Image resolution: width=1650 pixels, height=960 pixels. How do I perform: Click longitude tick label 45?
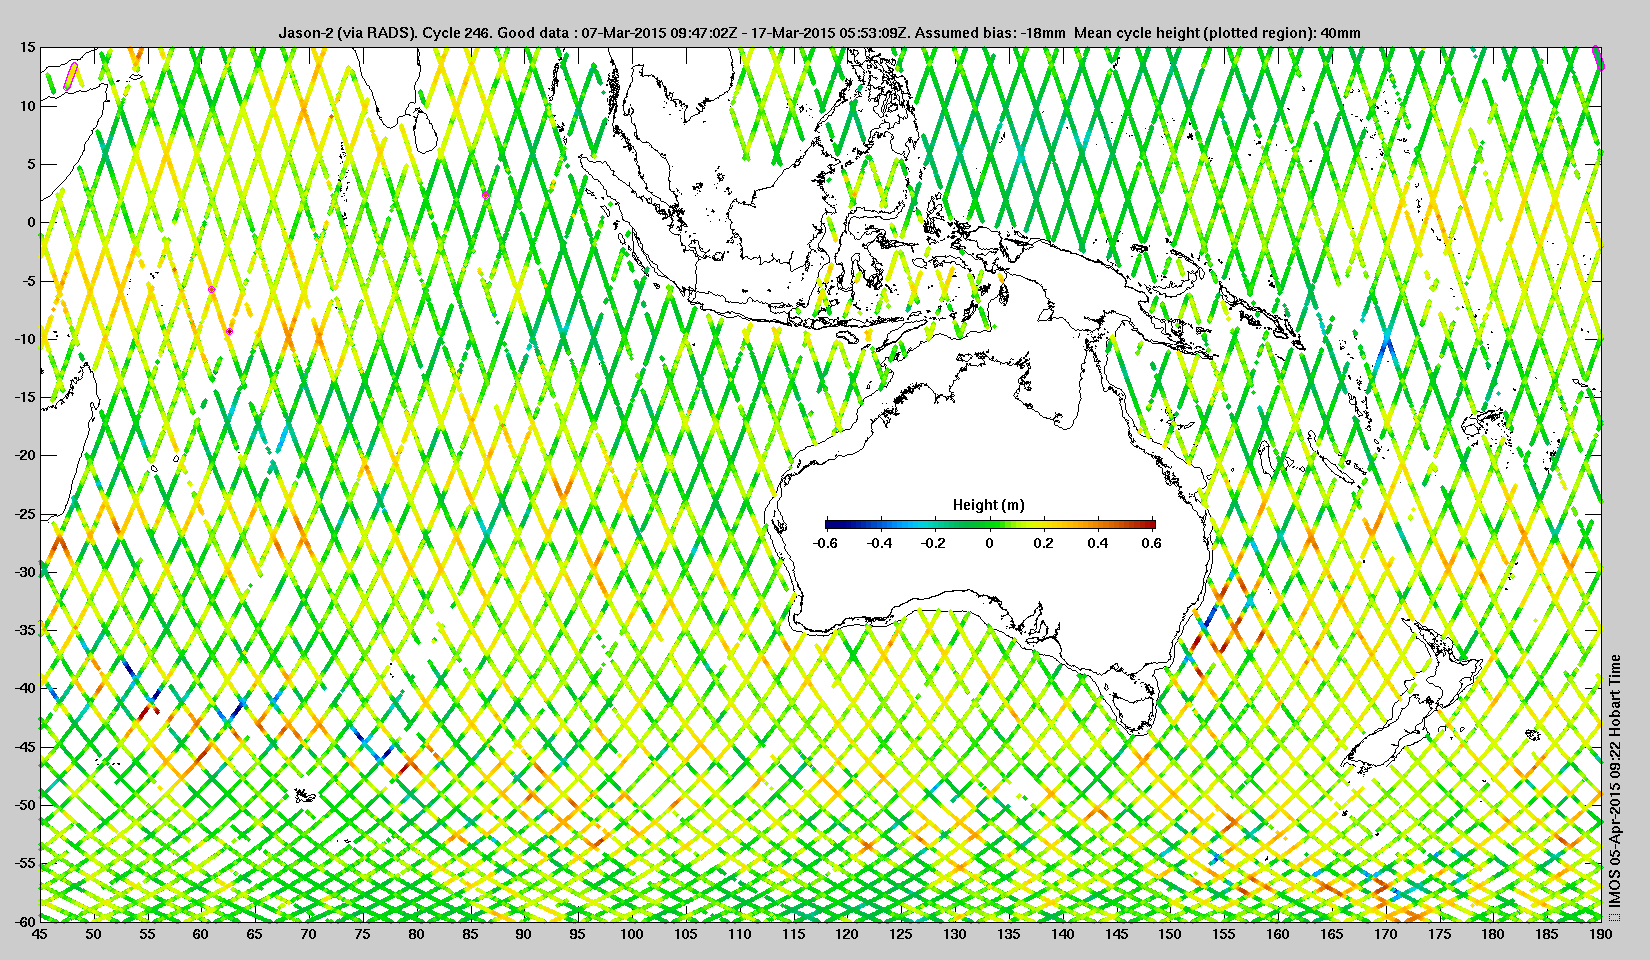(39, 934)
